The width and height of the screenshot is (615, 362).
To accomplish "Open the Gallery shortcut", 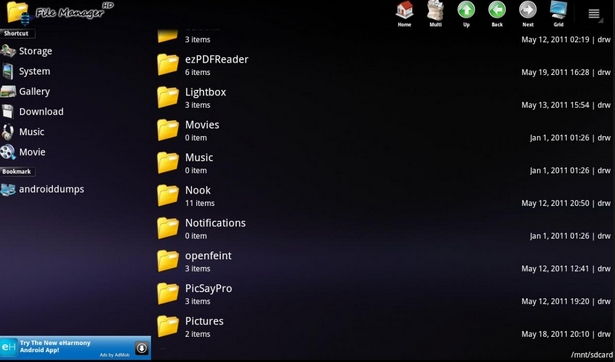I will point(26,91).
